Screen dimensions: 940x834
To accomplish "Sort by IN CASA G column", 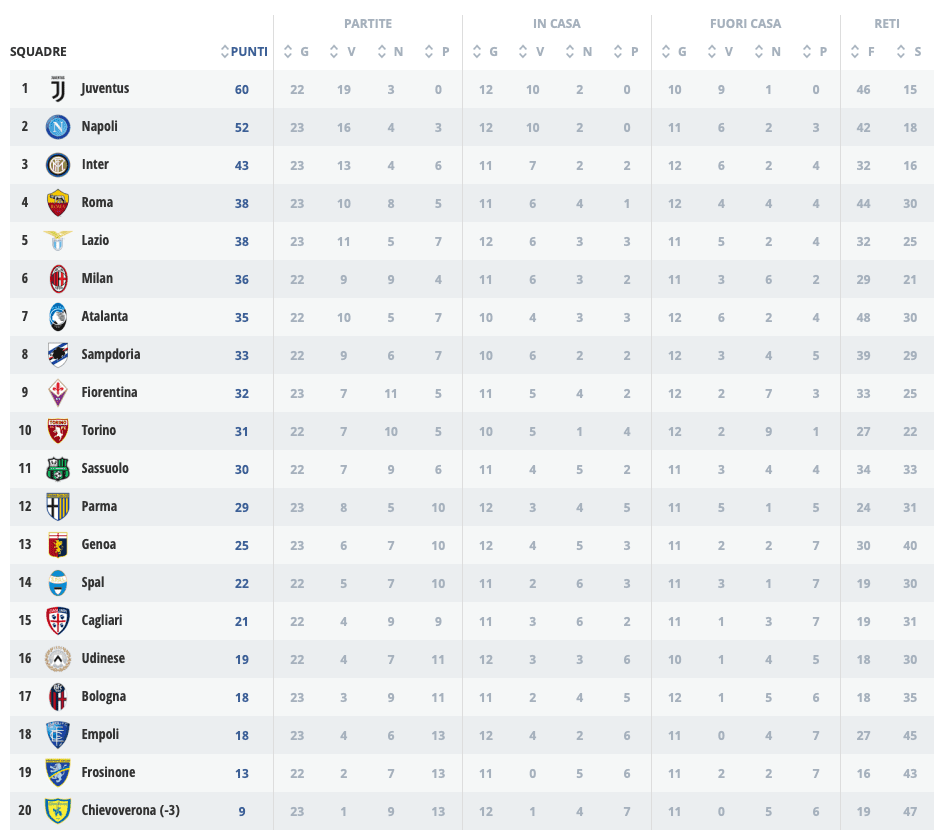I will [x=485, y=52].
